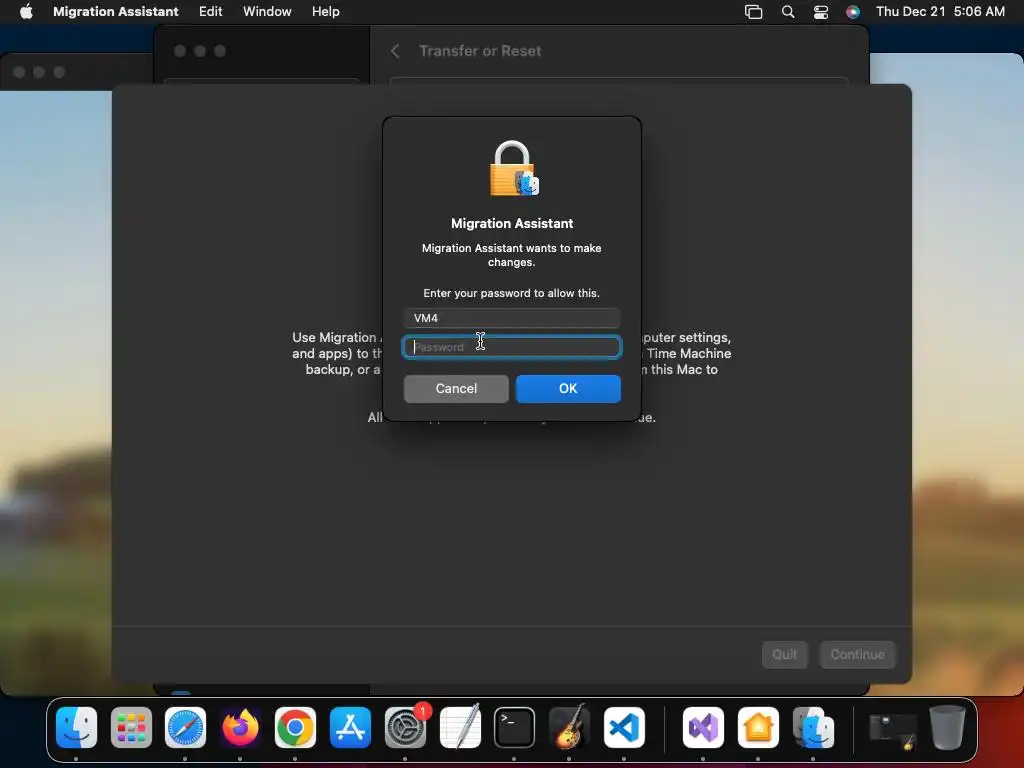Launch Firefox from the Dock

point(240,728)
